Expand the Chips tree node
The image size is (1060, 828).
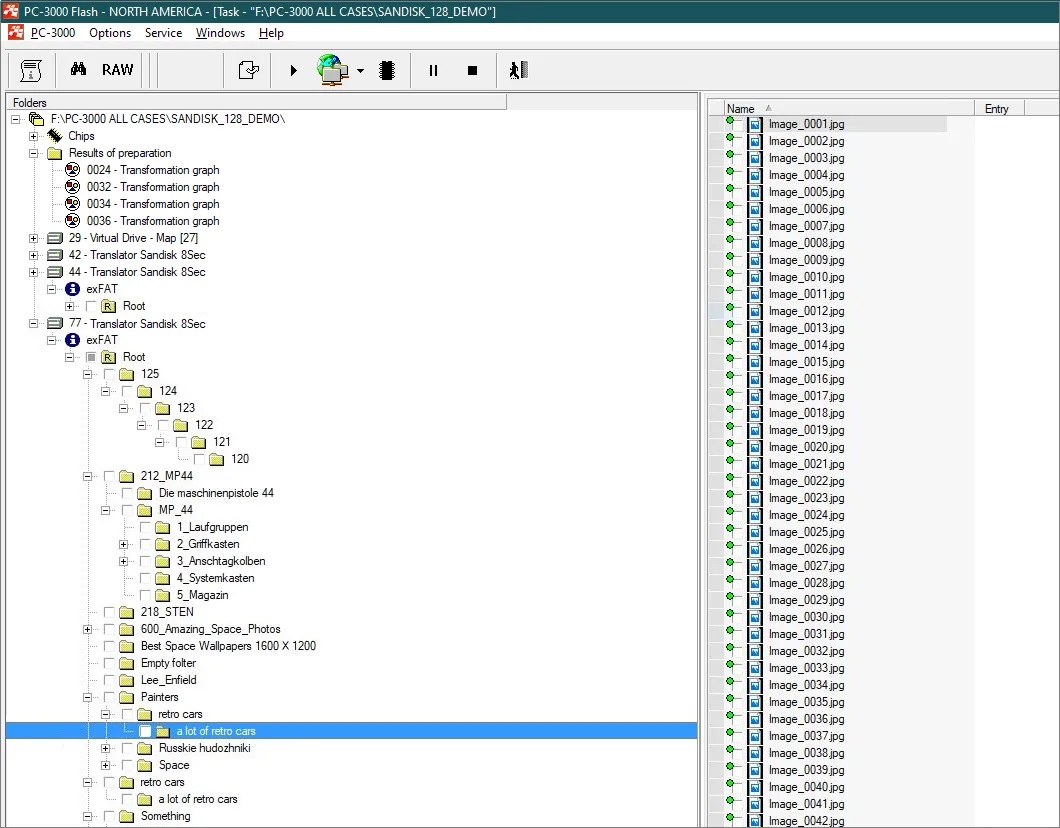click(x=33, y=136)
